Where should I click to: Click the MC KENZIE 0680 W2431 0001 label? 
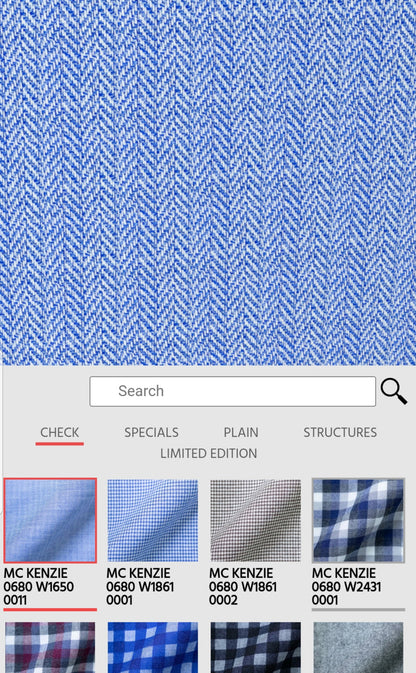(x=346, y=586)
